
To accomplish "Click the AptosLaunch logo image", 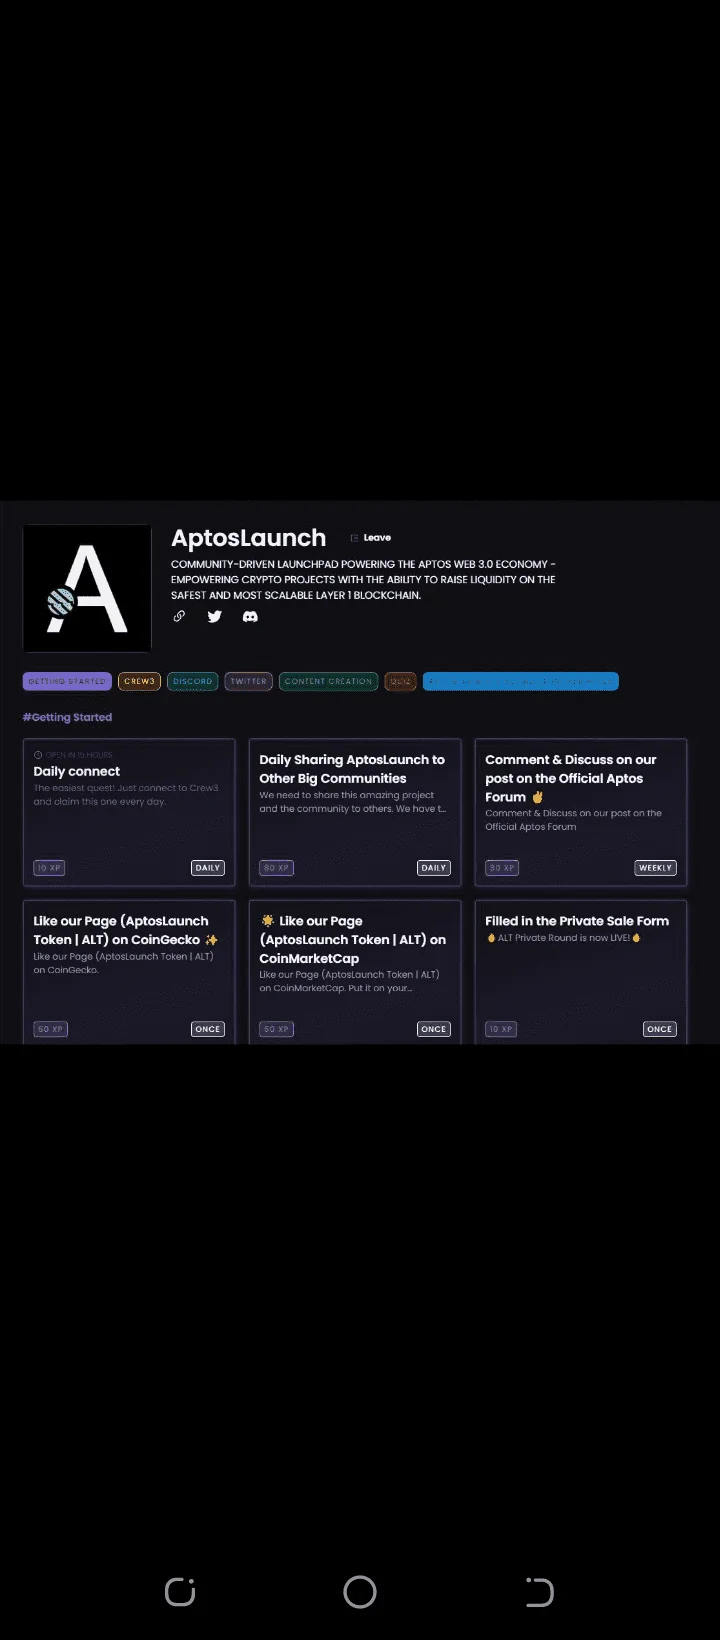I will point(87,588).
